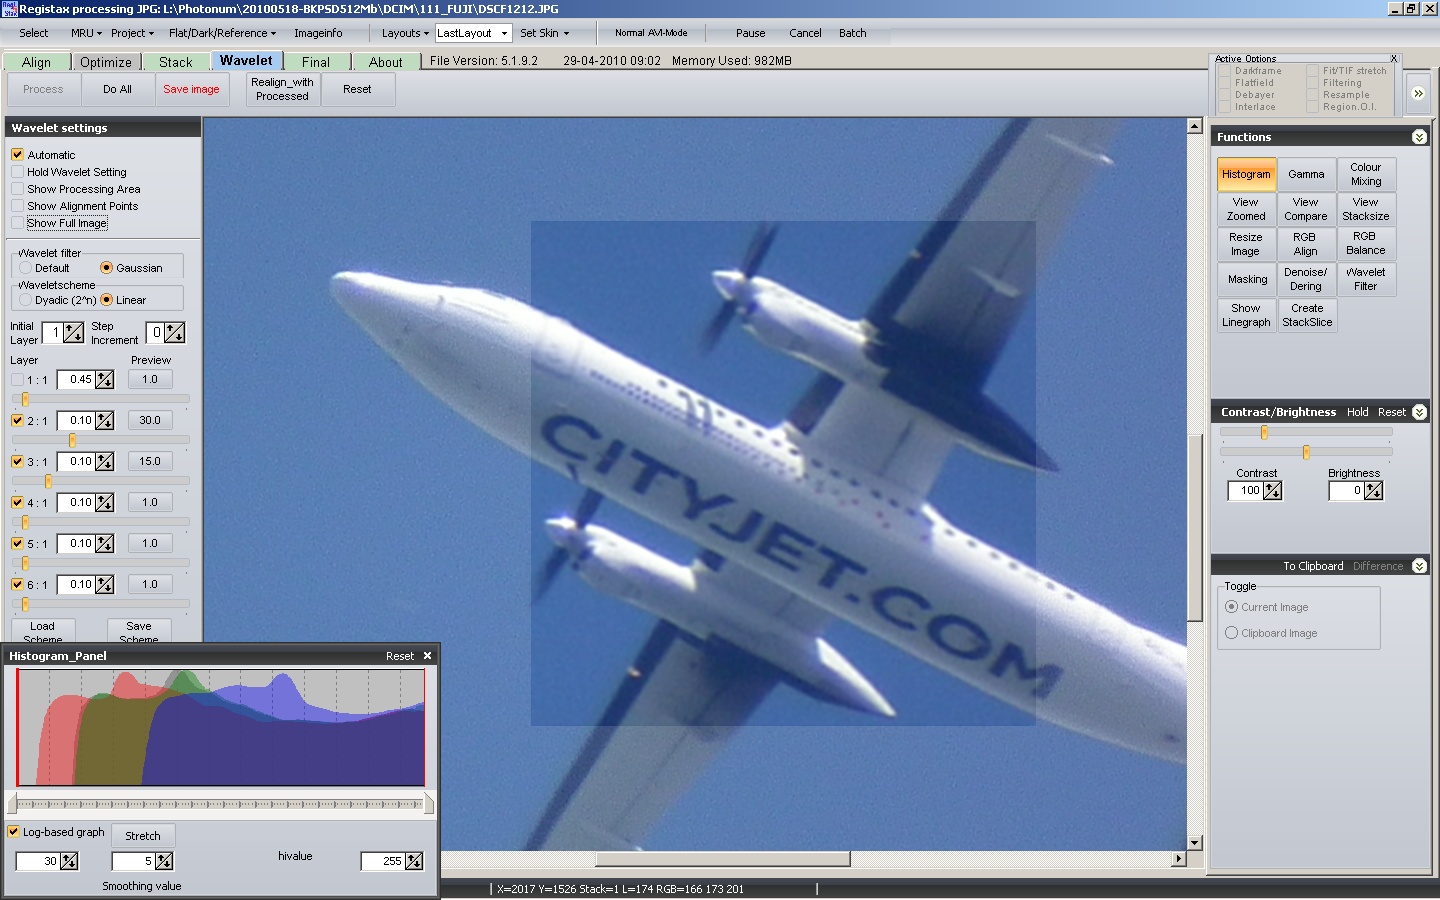
Task: Switch to the Align tab
Action: tap(36, 62)
